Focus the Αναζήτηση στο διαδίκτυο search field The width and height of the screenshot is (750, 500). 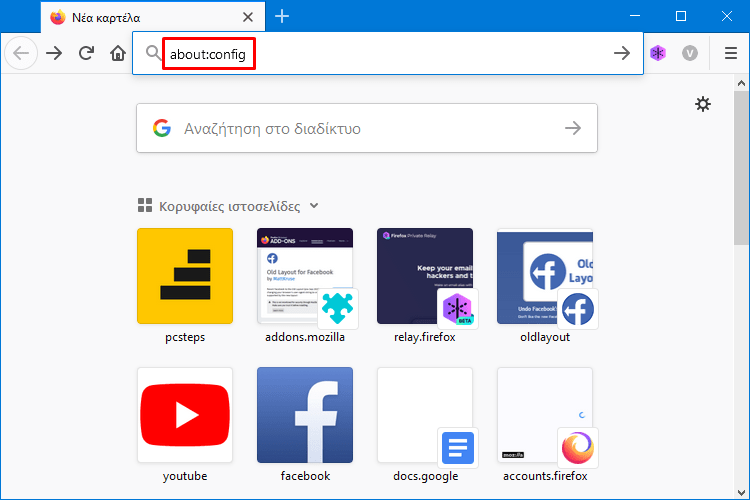367,128
